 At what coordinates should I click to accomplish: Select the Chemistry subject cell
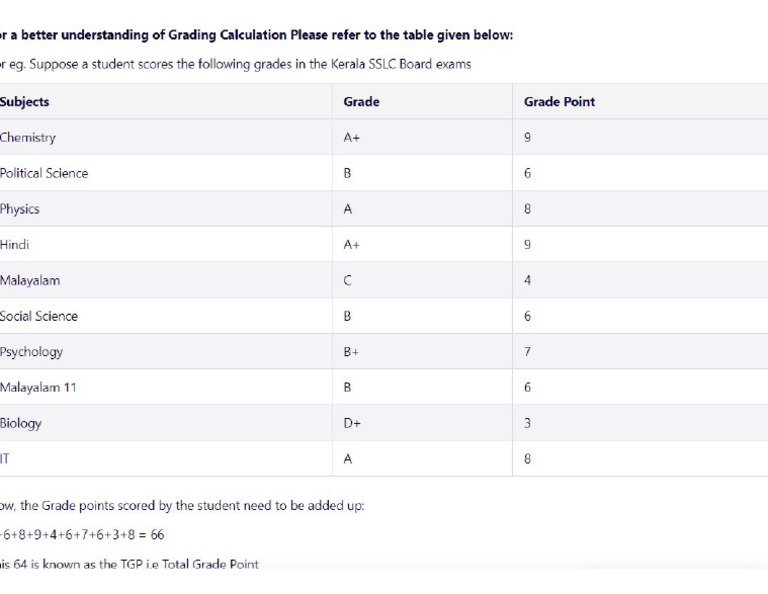point(28,138)
